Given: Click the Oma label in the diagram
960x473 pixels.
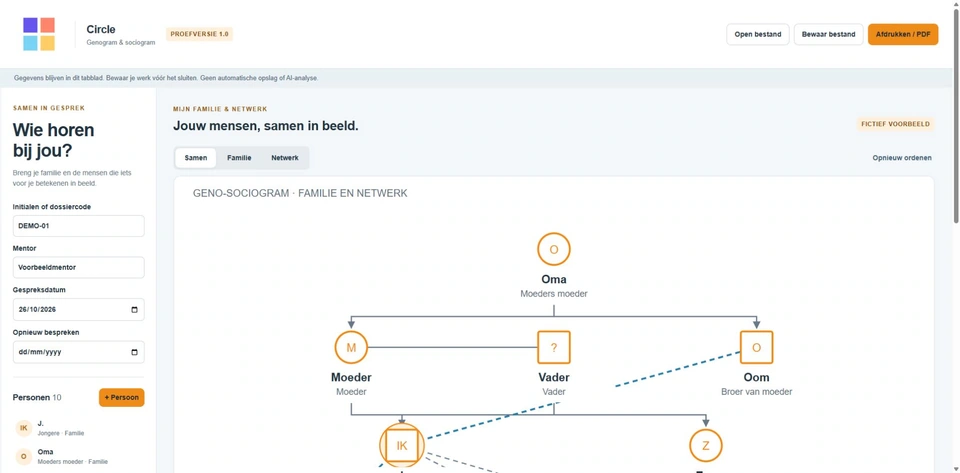Looking at the screenshot, I should 553,280.
